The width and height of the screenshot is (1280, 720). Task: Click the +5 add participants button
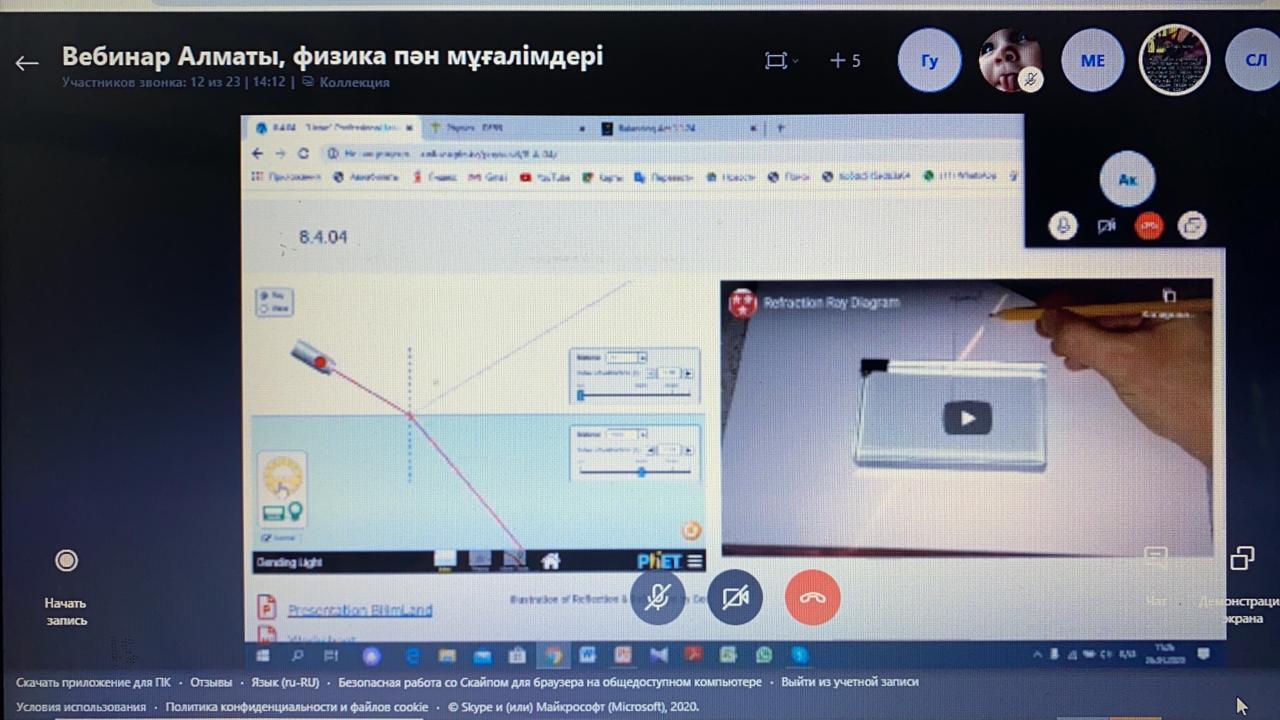click(845, 61)
